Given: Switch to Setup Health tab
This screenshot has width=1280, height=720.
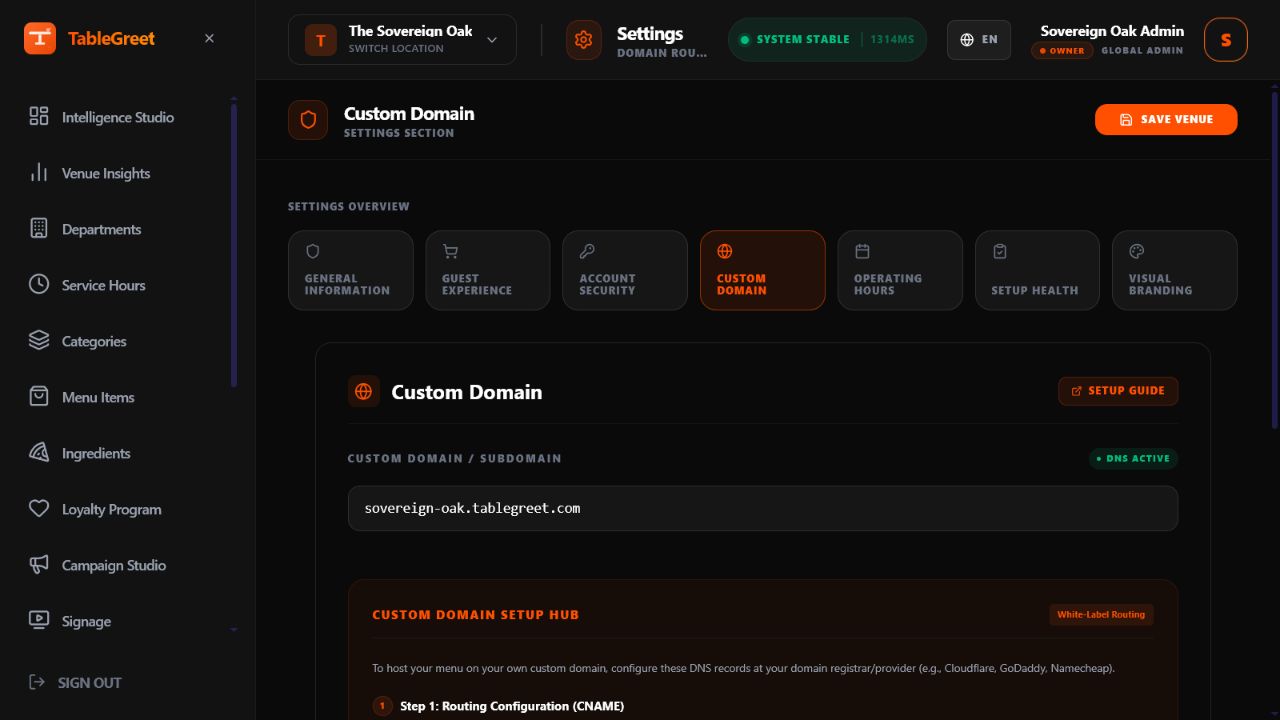Looking at the screenshot, I should tap(1037, 270).
